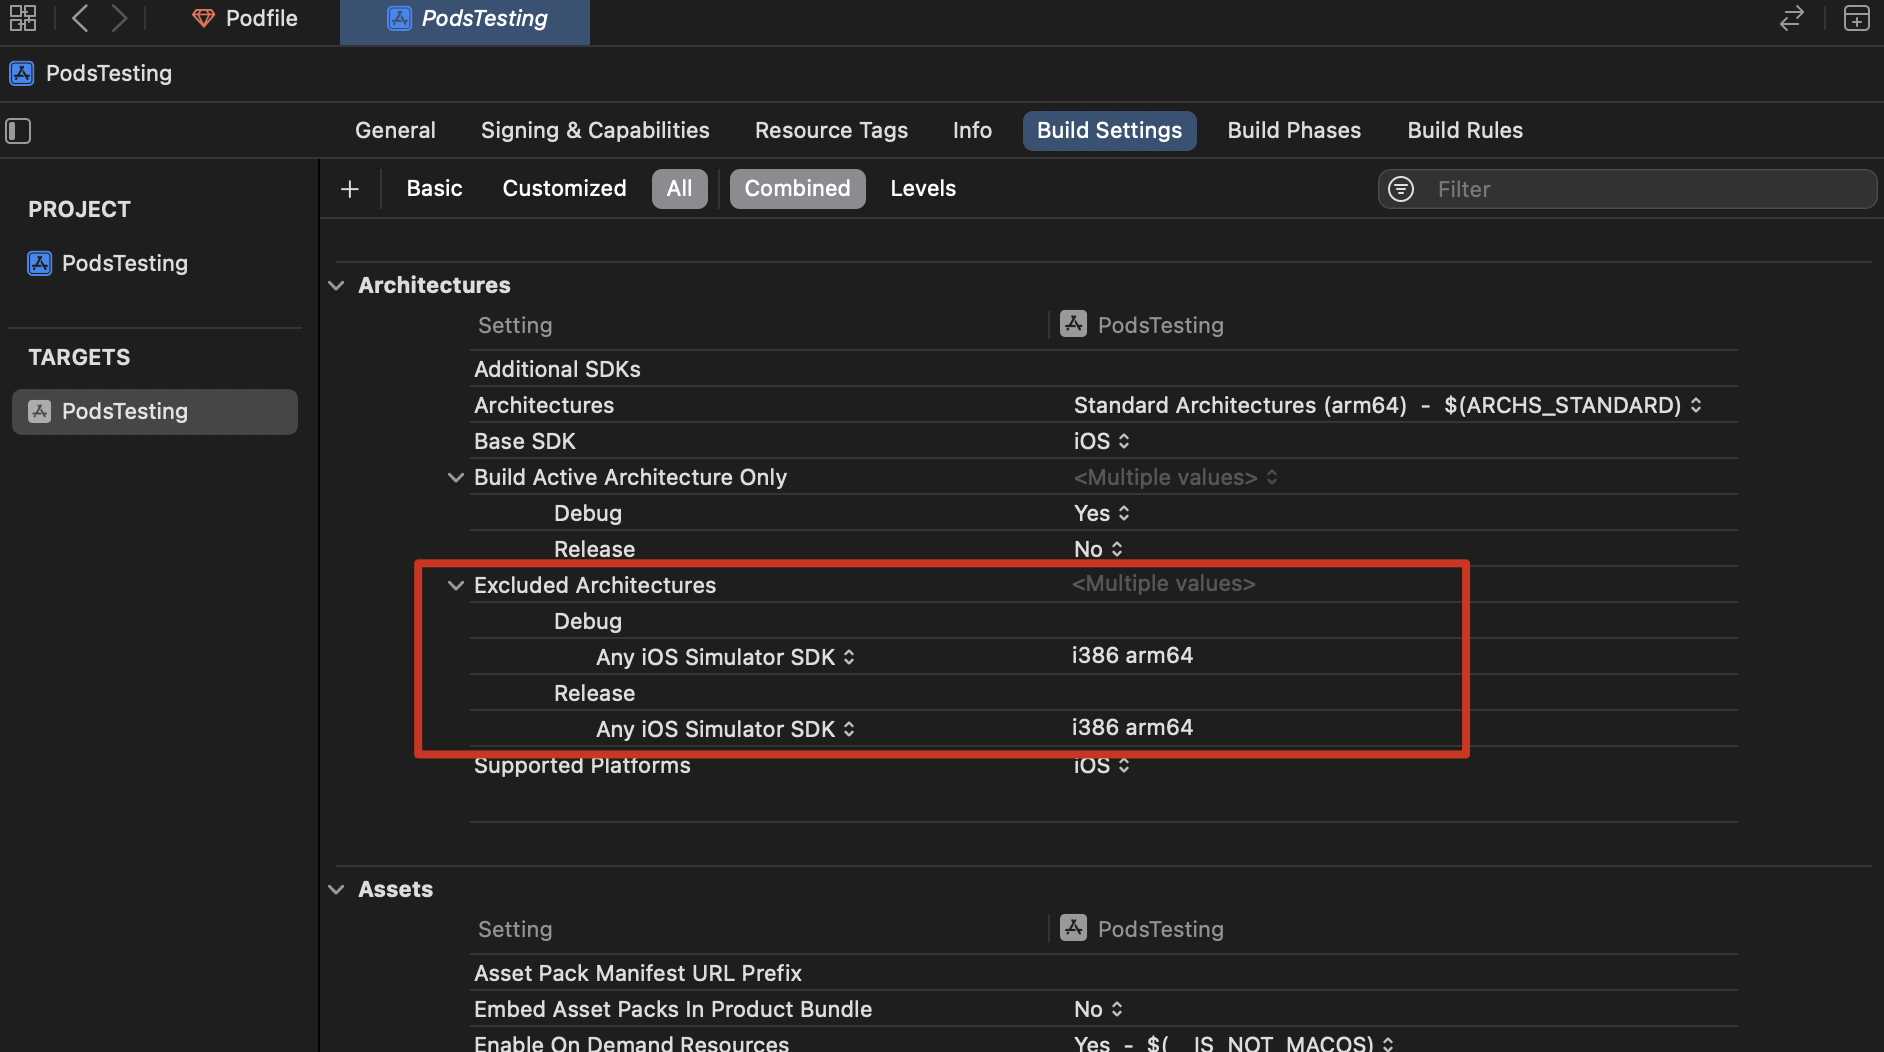Click the PodsTesting column icon under Assets
This screenshot has height=1052, width=1884.
[x=1073, y=928]
